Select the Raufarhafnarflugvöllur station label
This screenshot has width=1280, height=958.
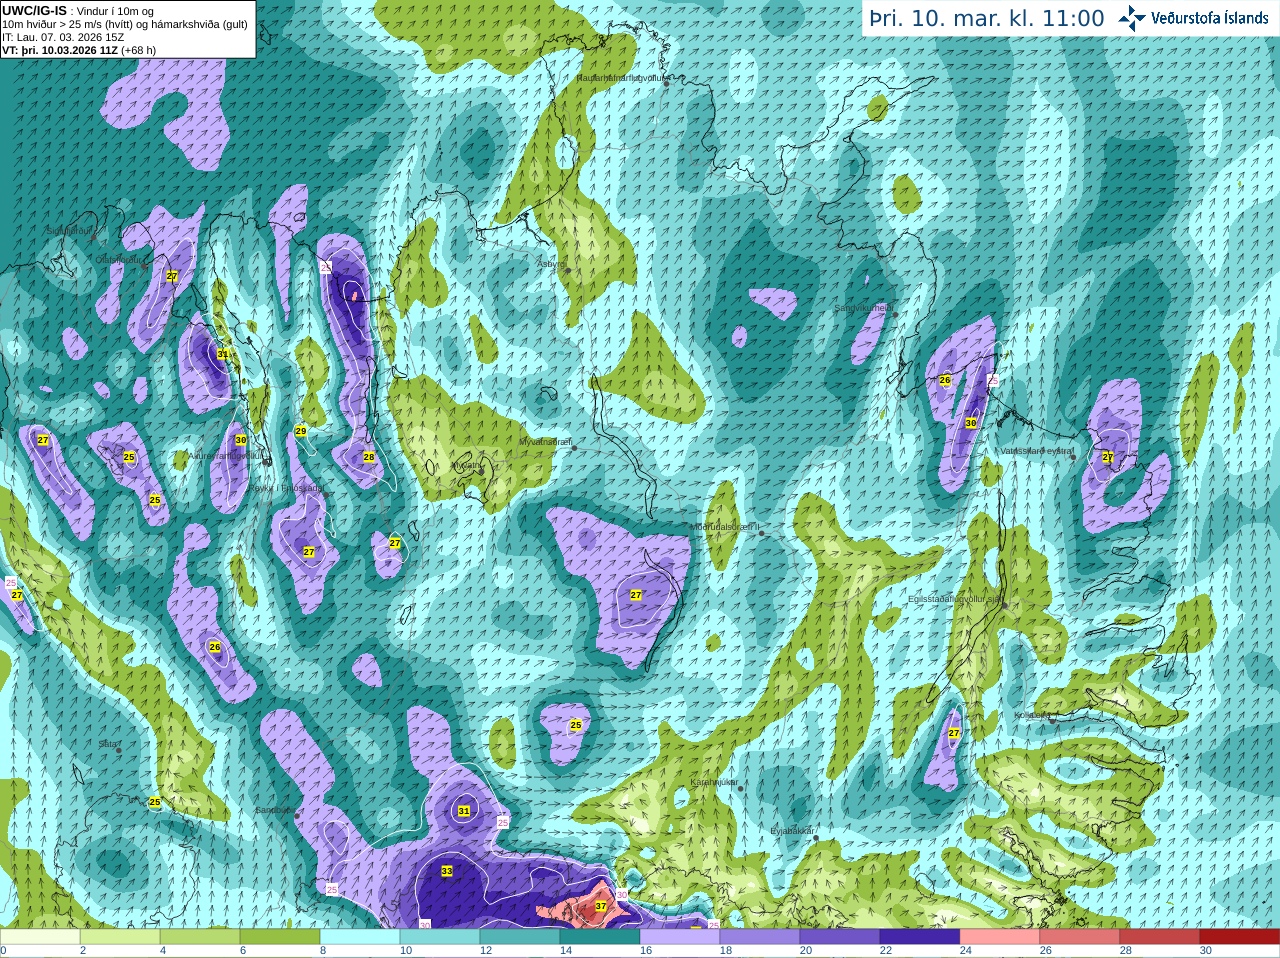[x=621, y=77]
